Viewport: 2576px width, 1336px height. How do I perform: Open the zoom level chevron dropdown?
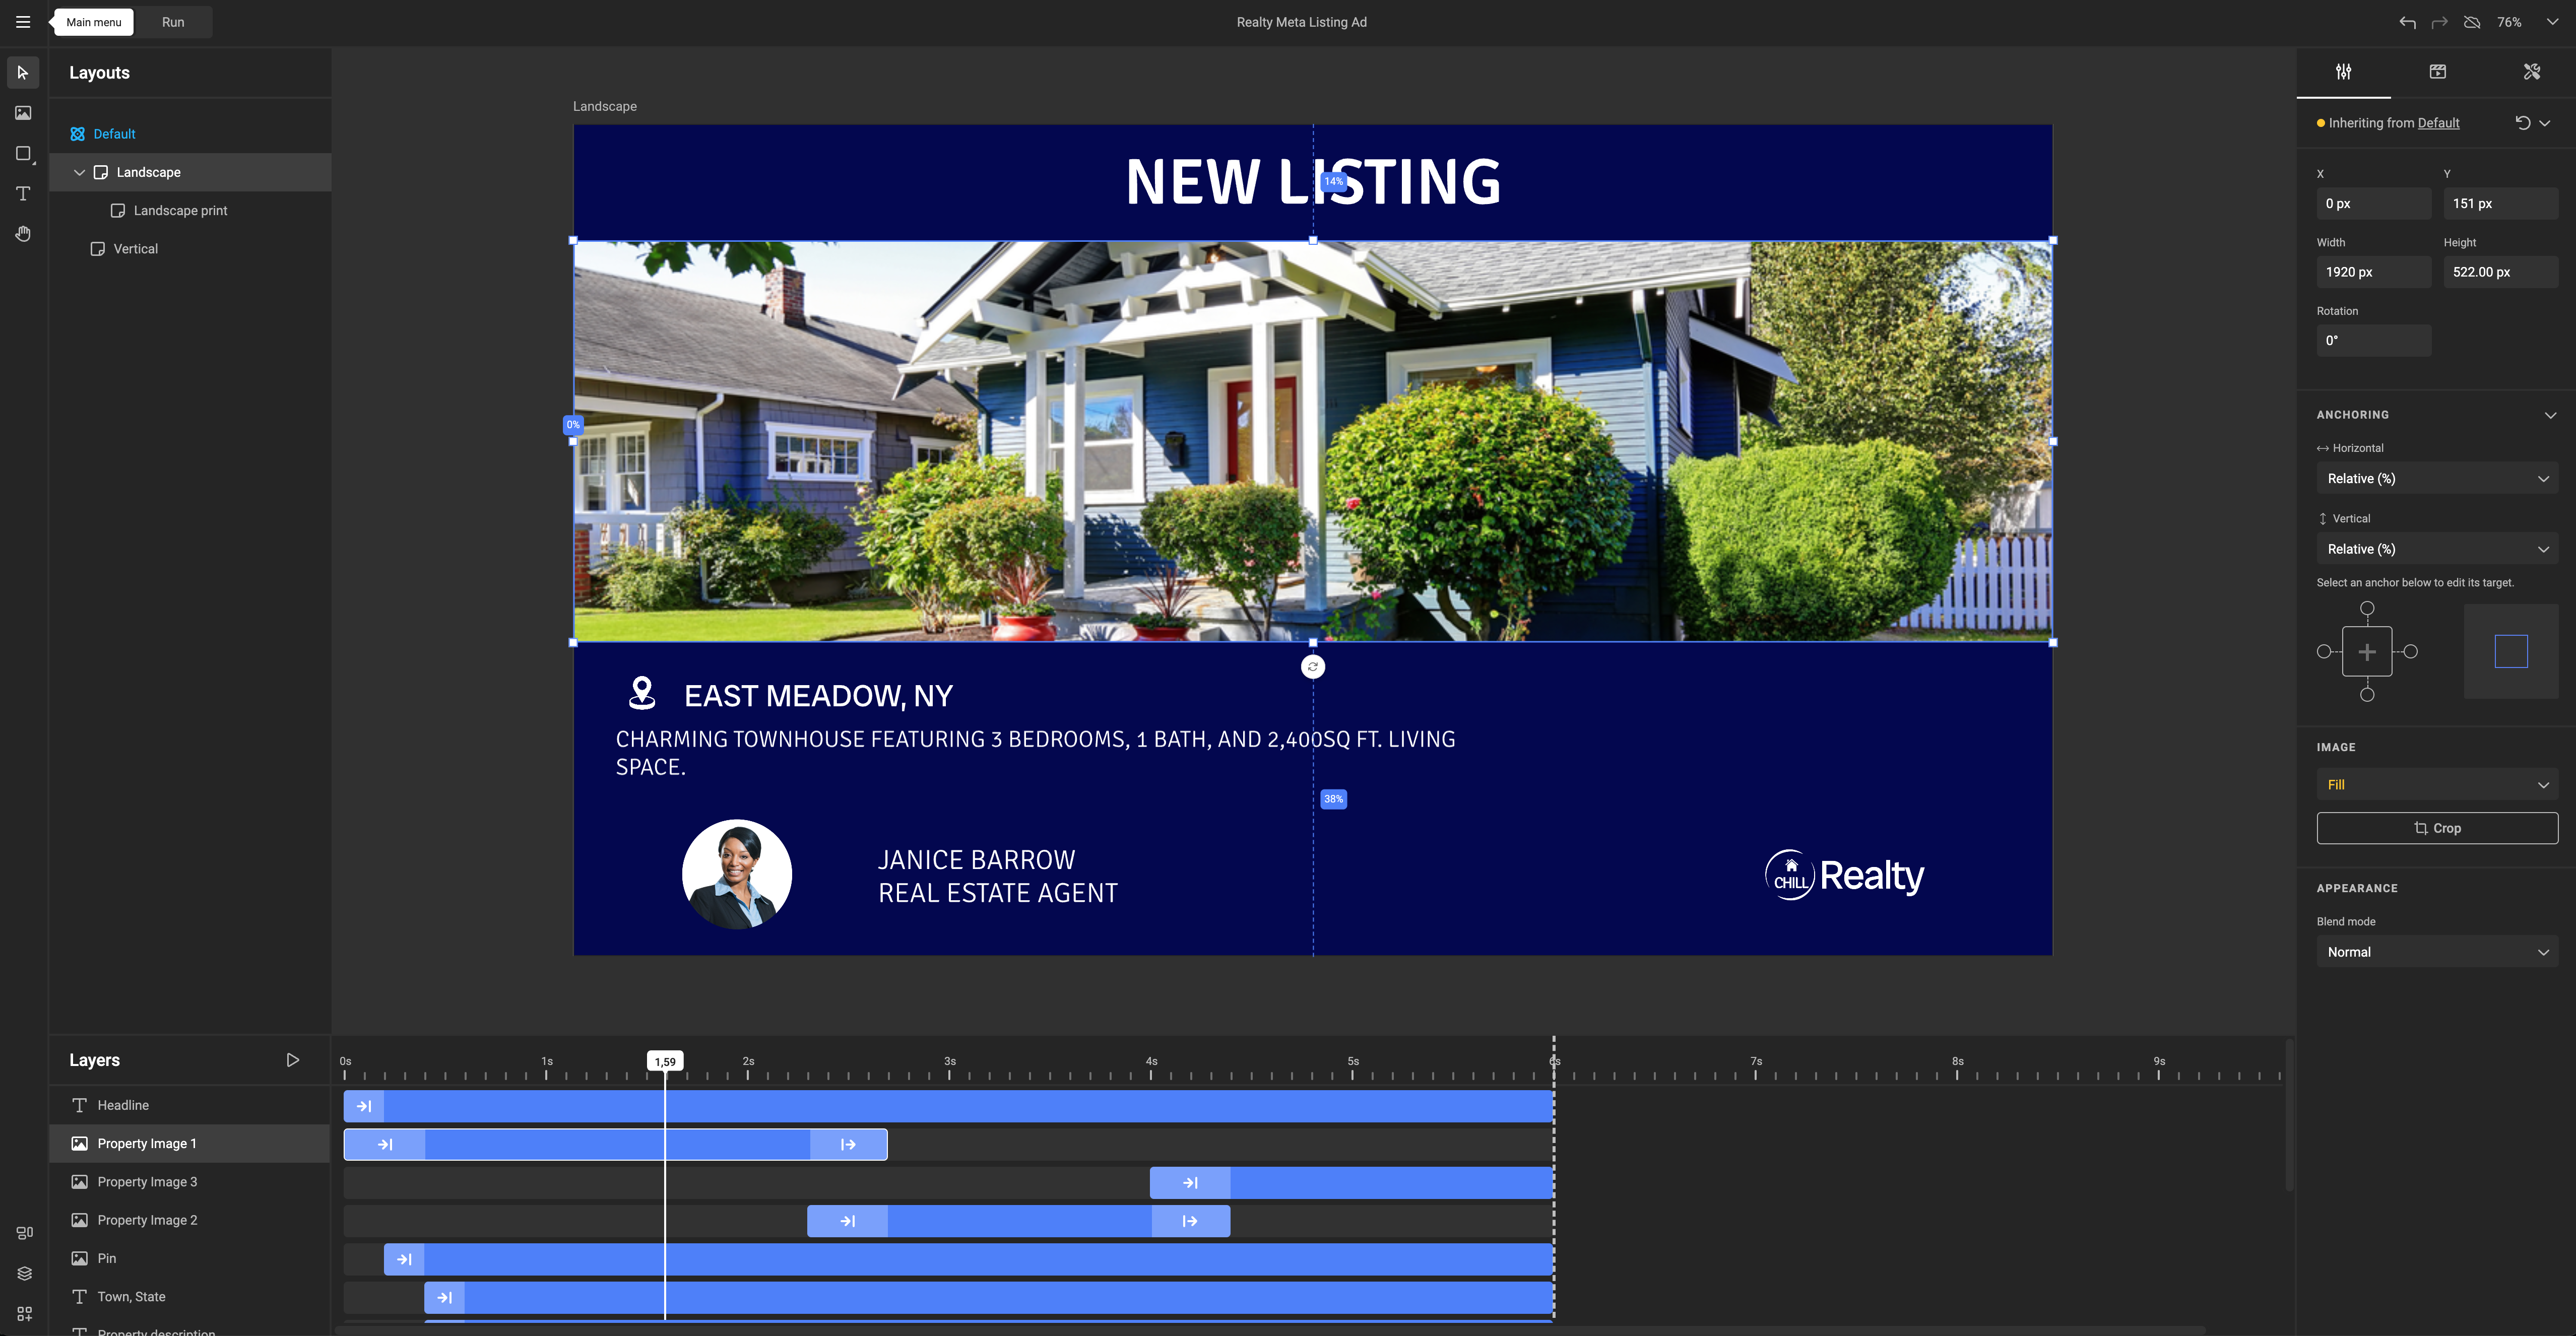(x=2552, y=22)
